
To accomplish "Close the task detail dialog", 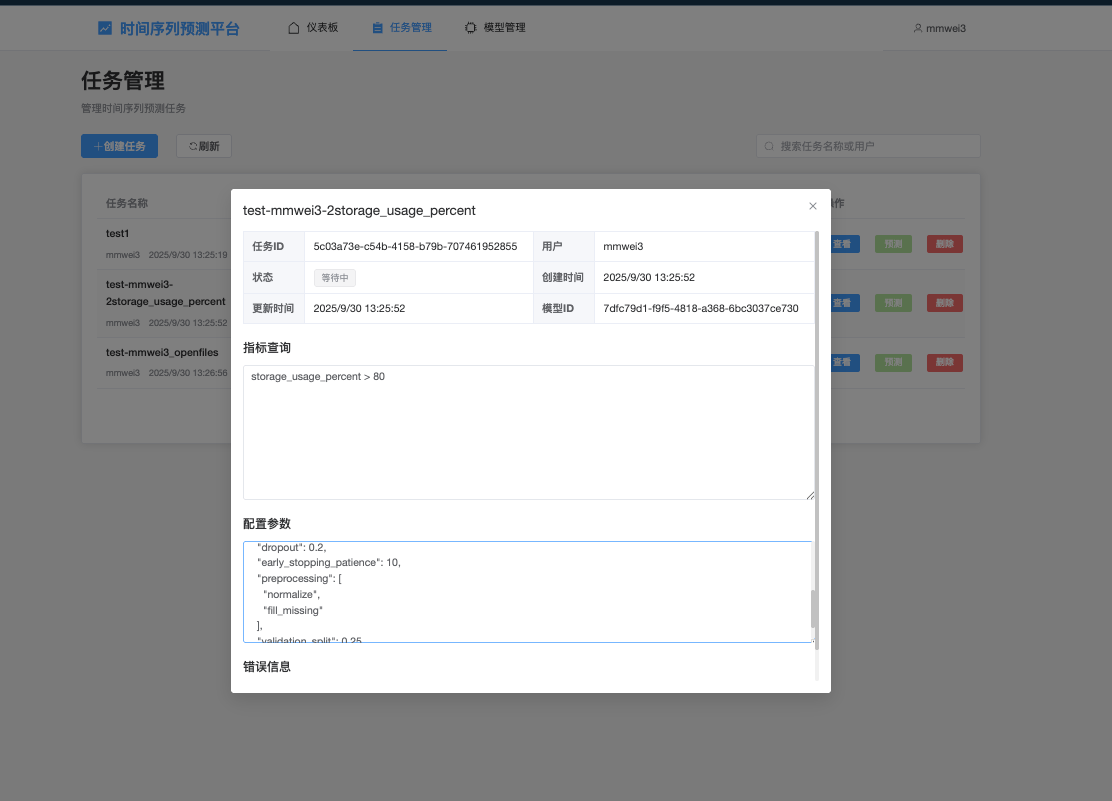I will [813, 206].
